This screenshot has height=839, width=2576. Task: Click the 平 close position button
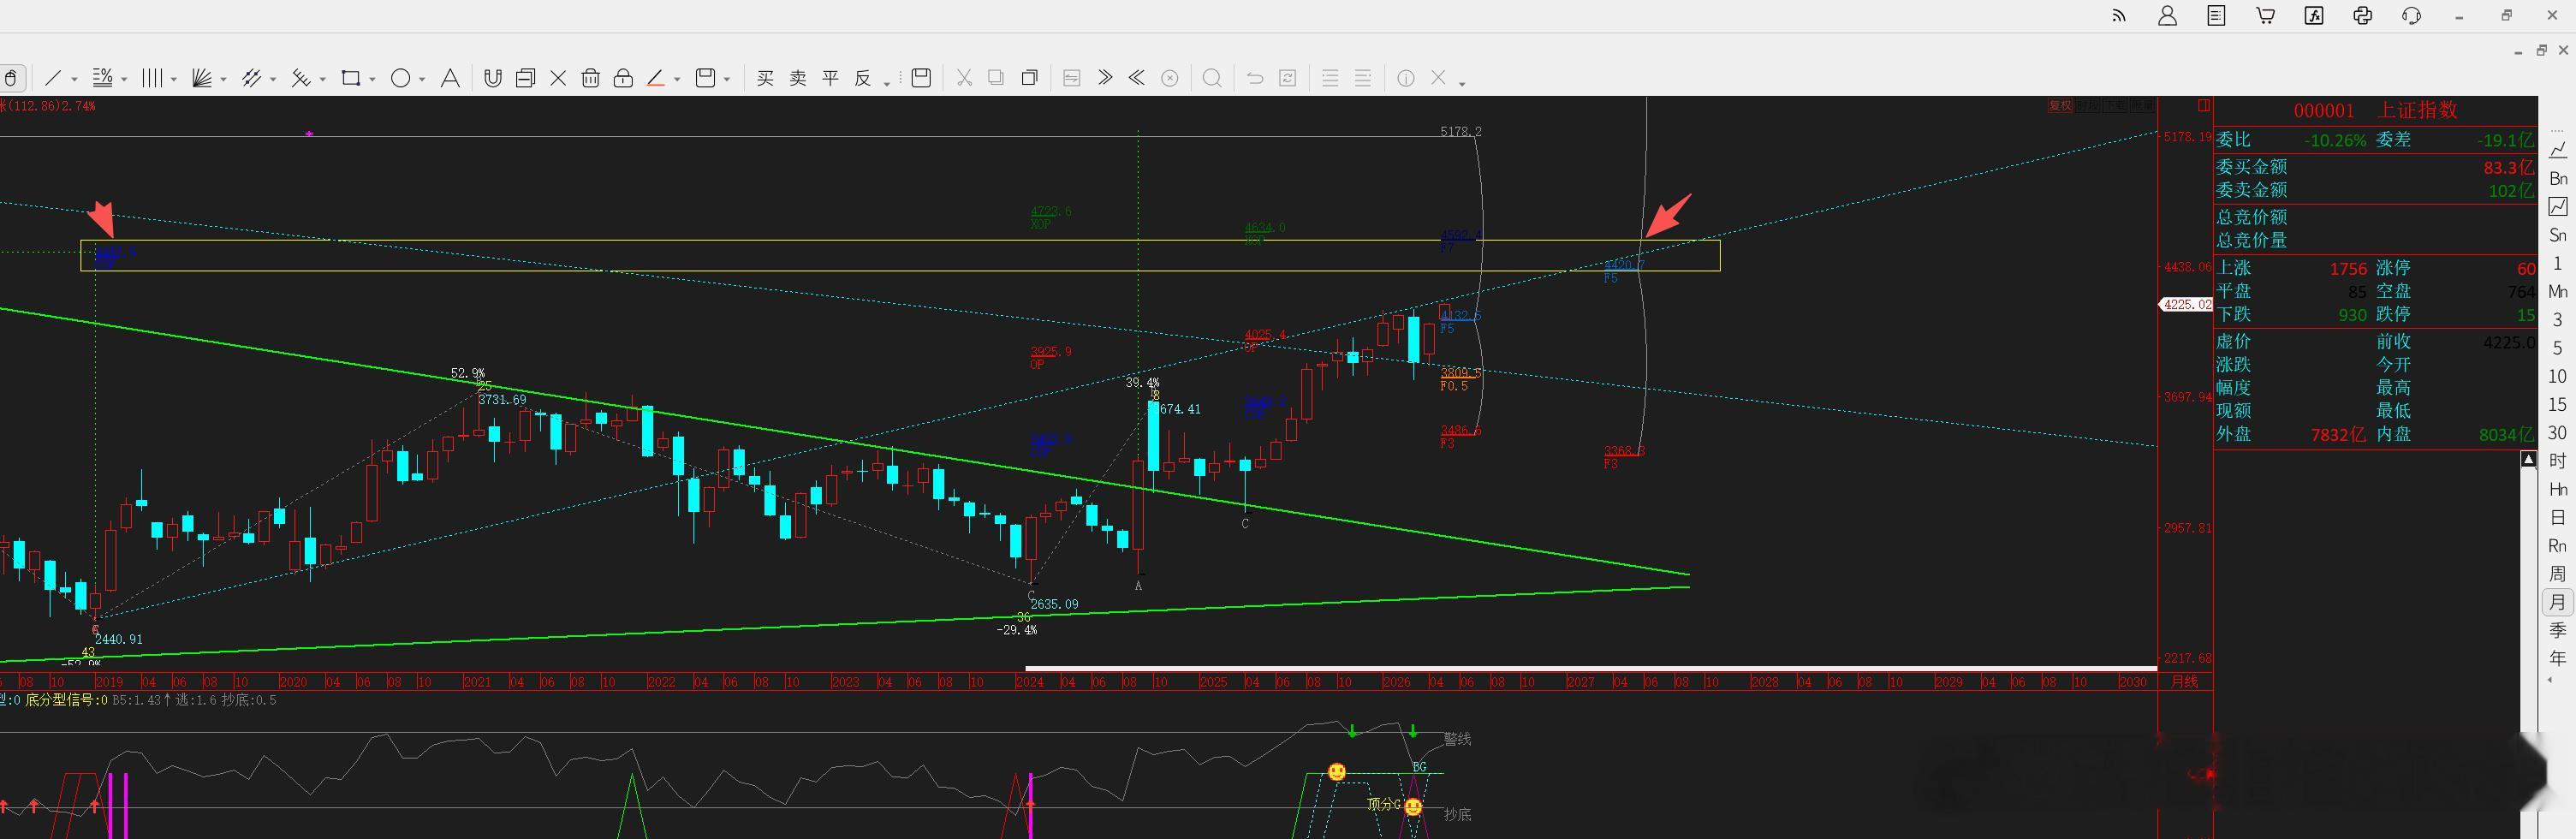coord(830,78)
